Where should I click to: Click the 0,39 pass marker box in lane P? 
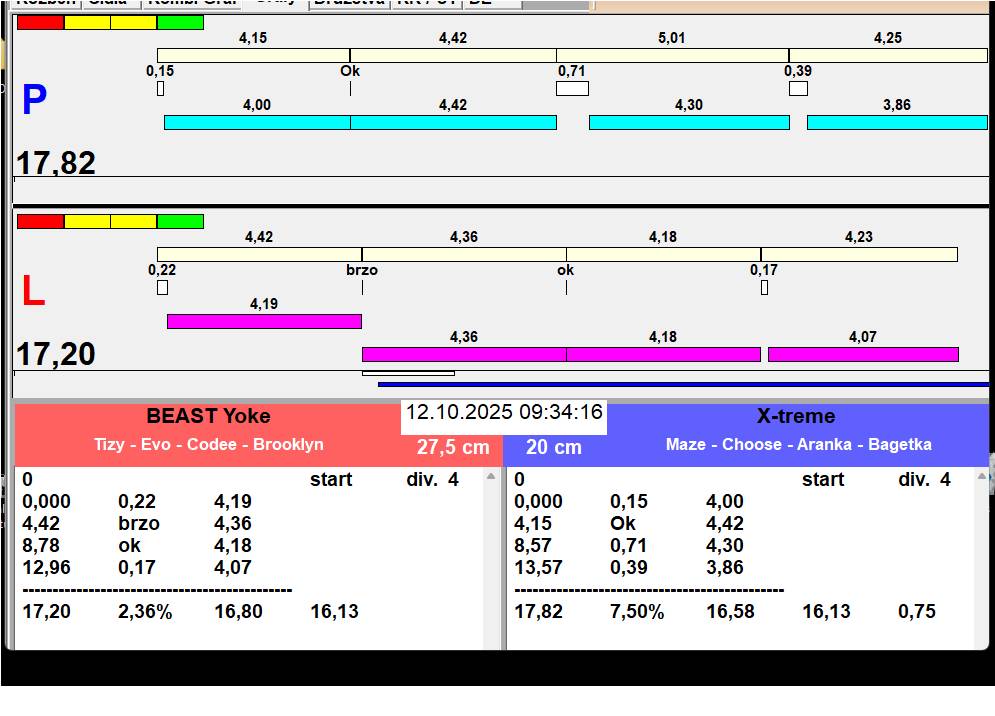tap(798, 88)
